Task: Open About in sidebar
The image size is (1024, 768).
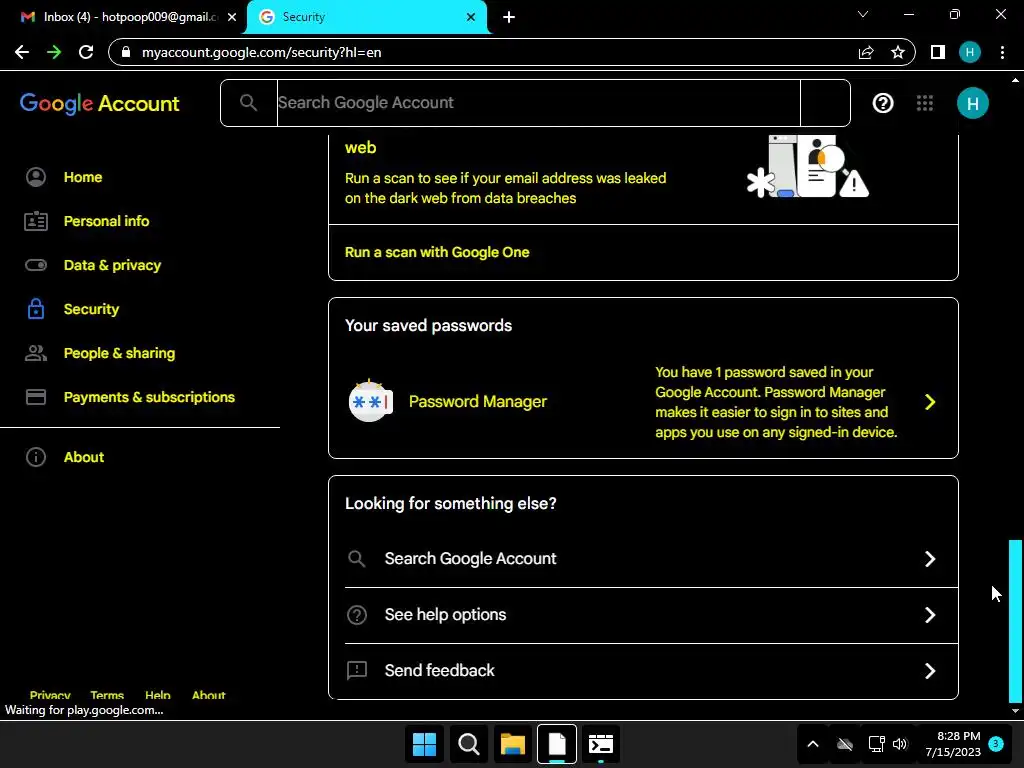Action: [84, 457]
